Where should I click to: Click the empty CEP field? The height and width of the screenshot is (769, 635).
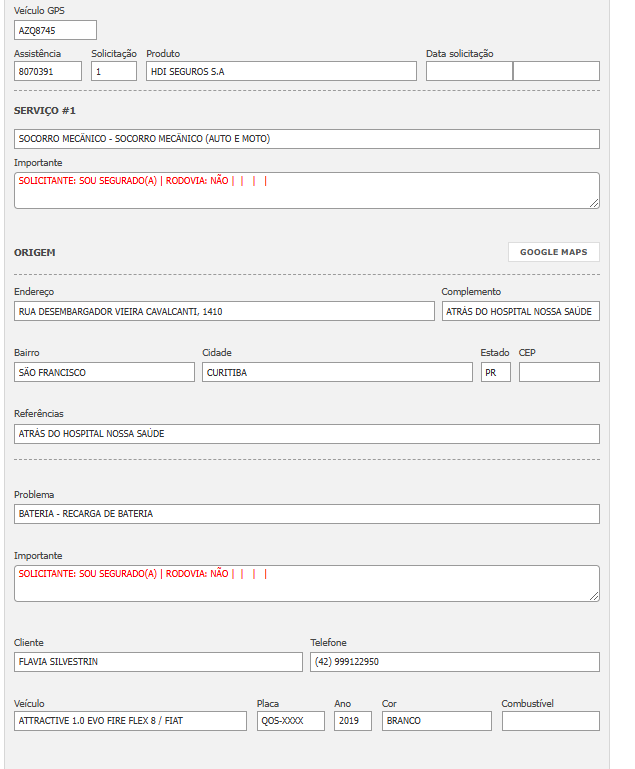[559, 372]
